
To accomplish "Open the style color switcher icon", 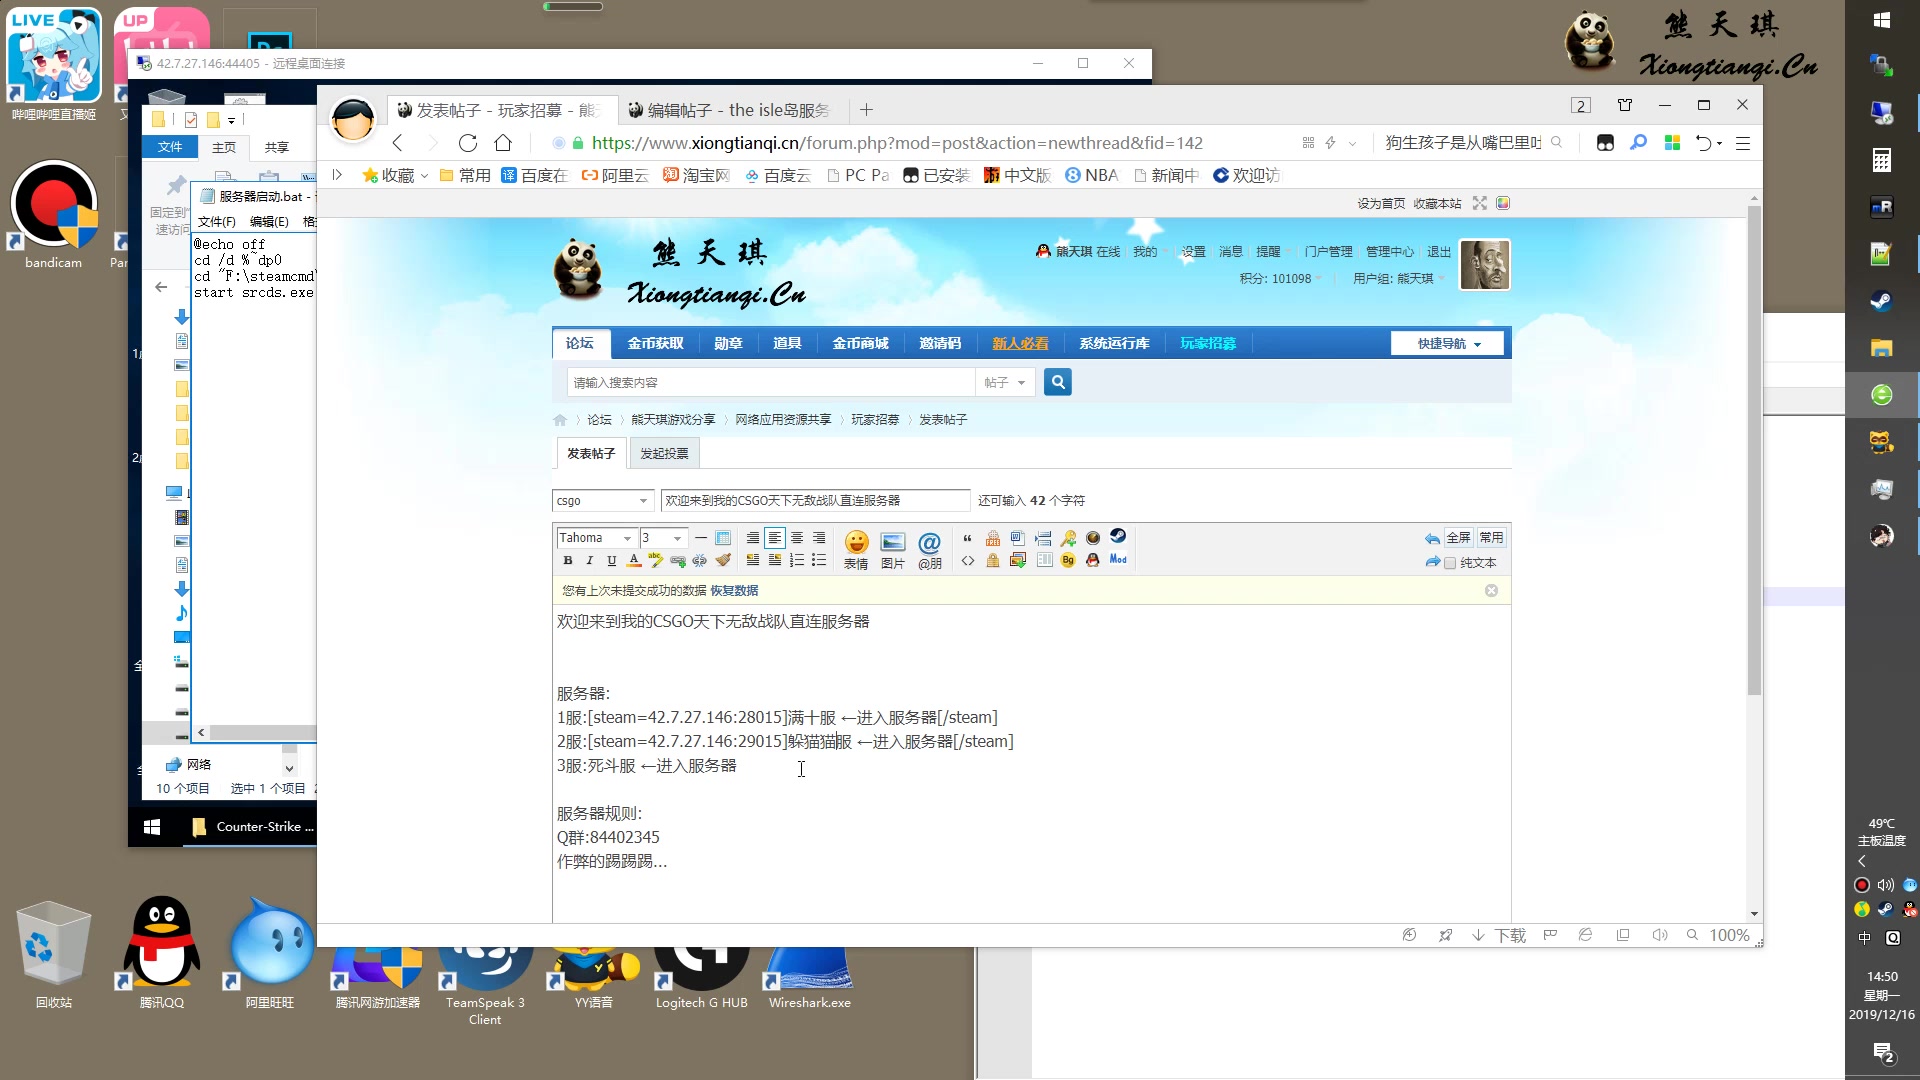I will (1503, 203).
